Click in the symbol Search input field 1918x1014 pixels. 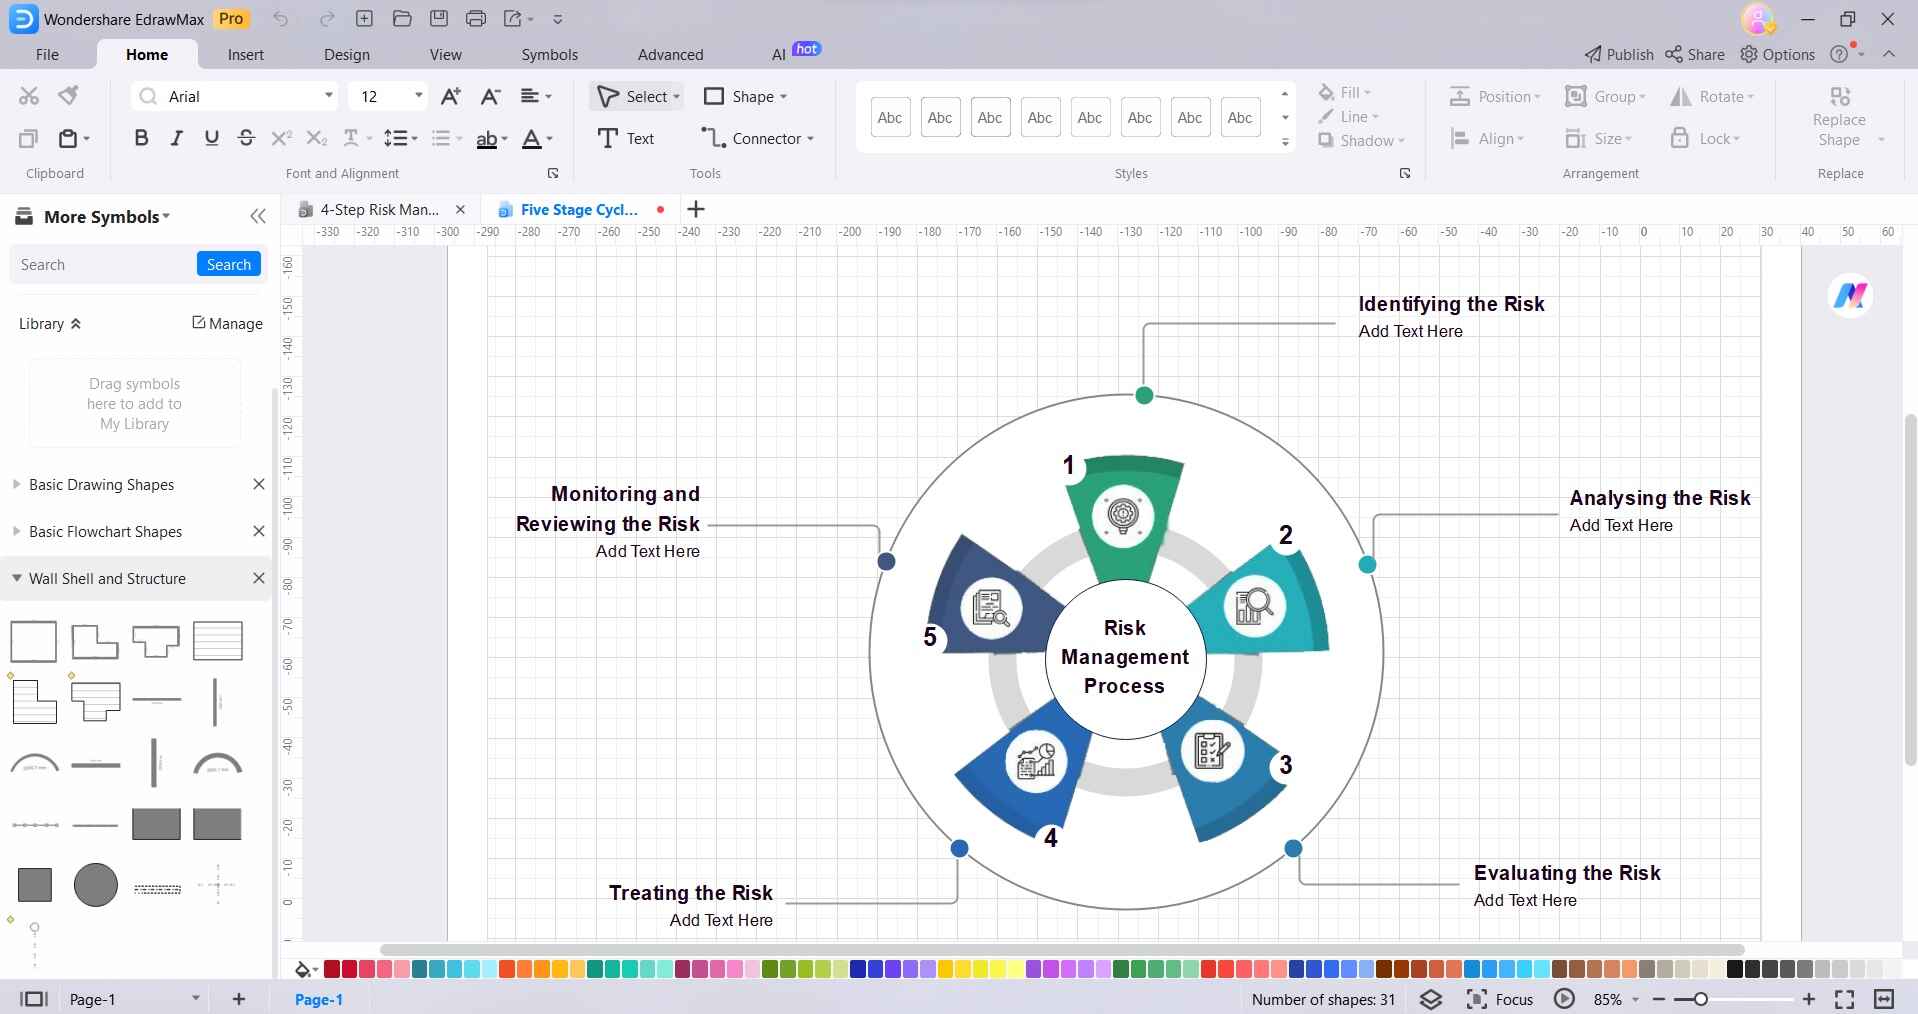pyautogui.click(x=104, y=264)
